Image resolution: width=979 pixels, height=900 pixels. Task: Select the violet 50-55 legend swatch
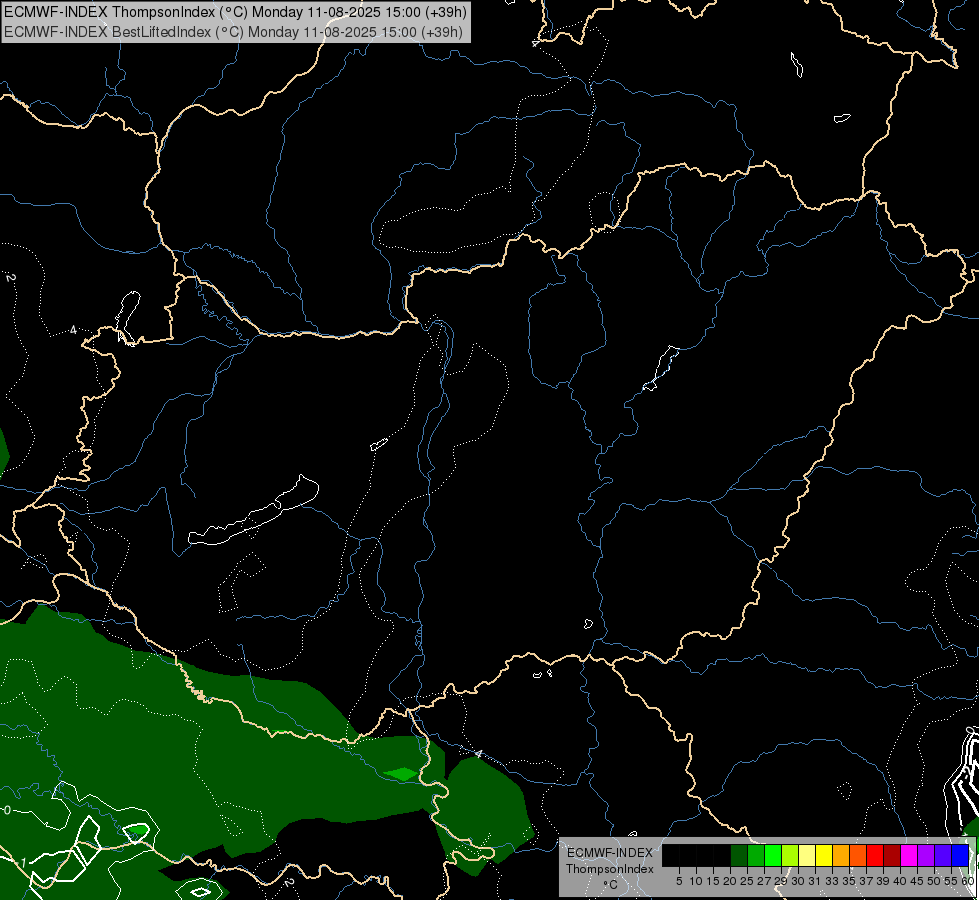pyautogui.click(x=943, y=855)
